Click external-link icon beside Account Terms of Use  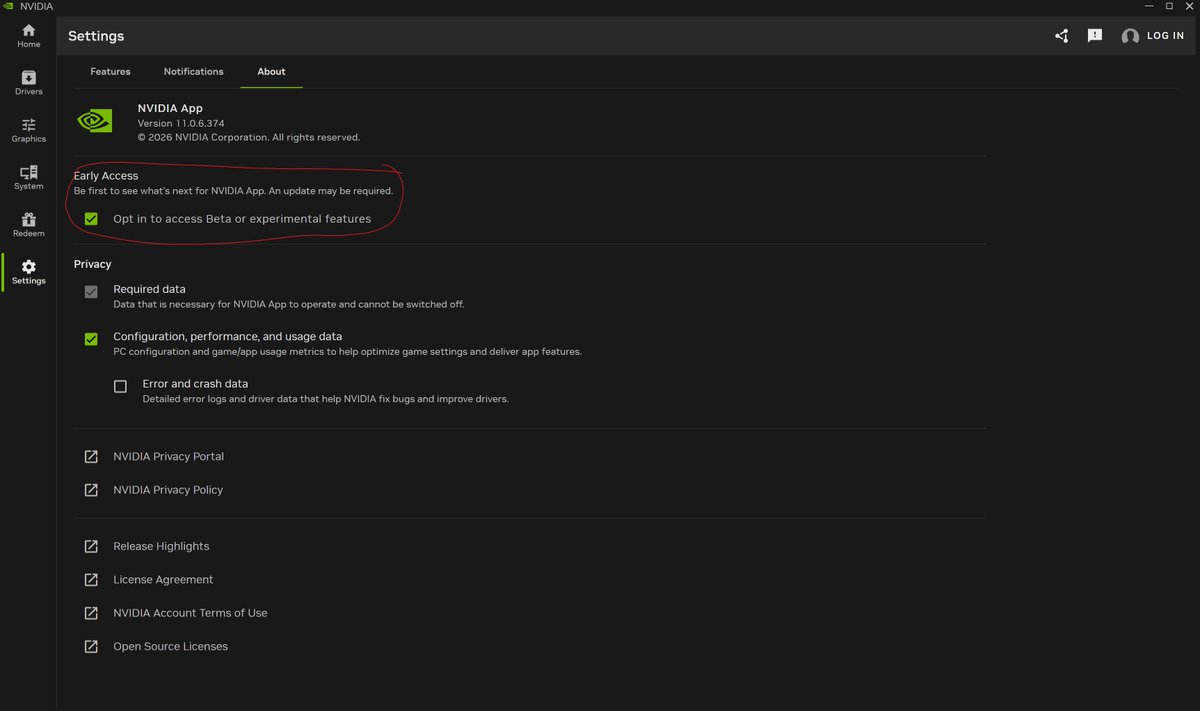pos(91,613)
